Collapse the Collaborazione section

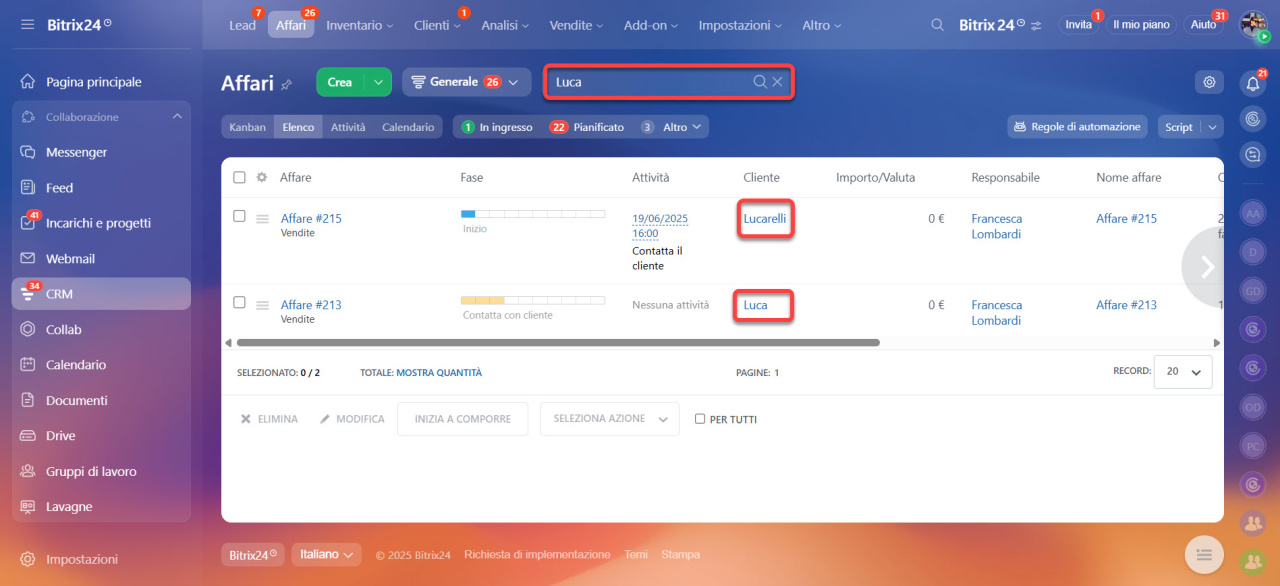[177, 117]
